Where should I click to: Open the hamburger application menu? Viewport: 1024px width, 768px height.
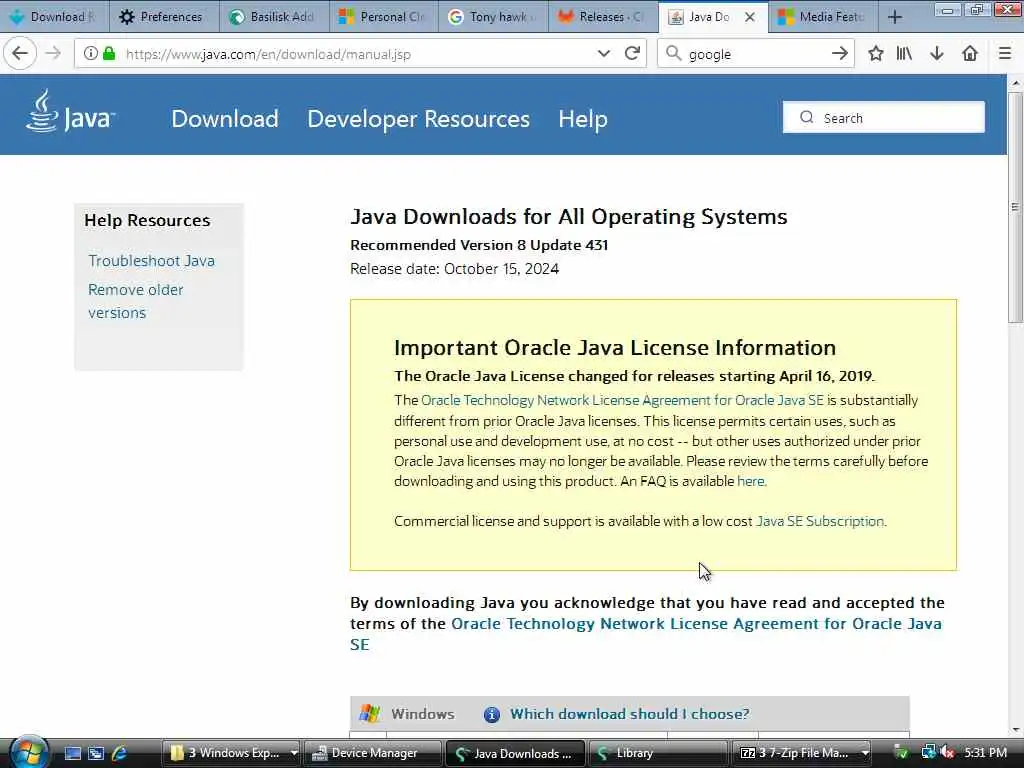pos(1005,53)
